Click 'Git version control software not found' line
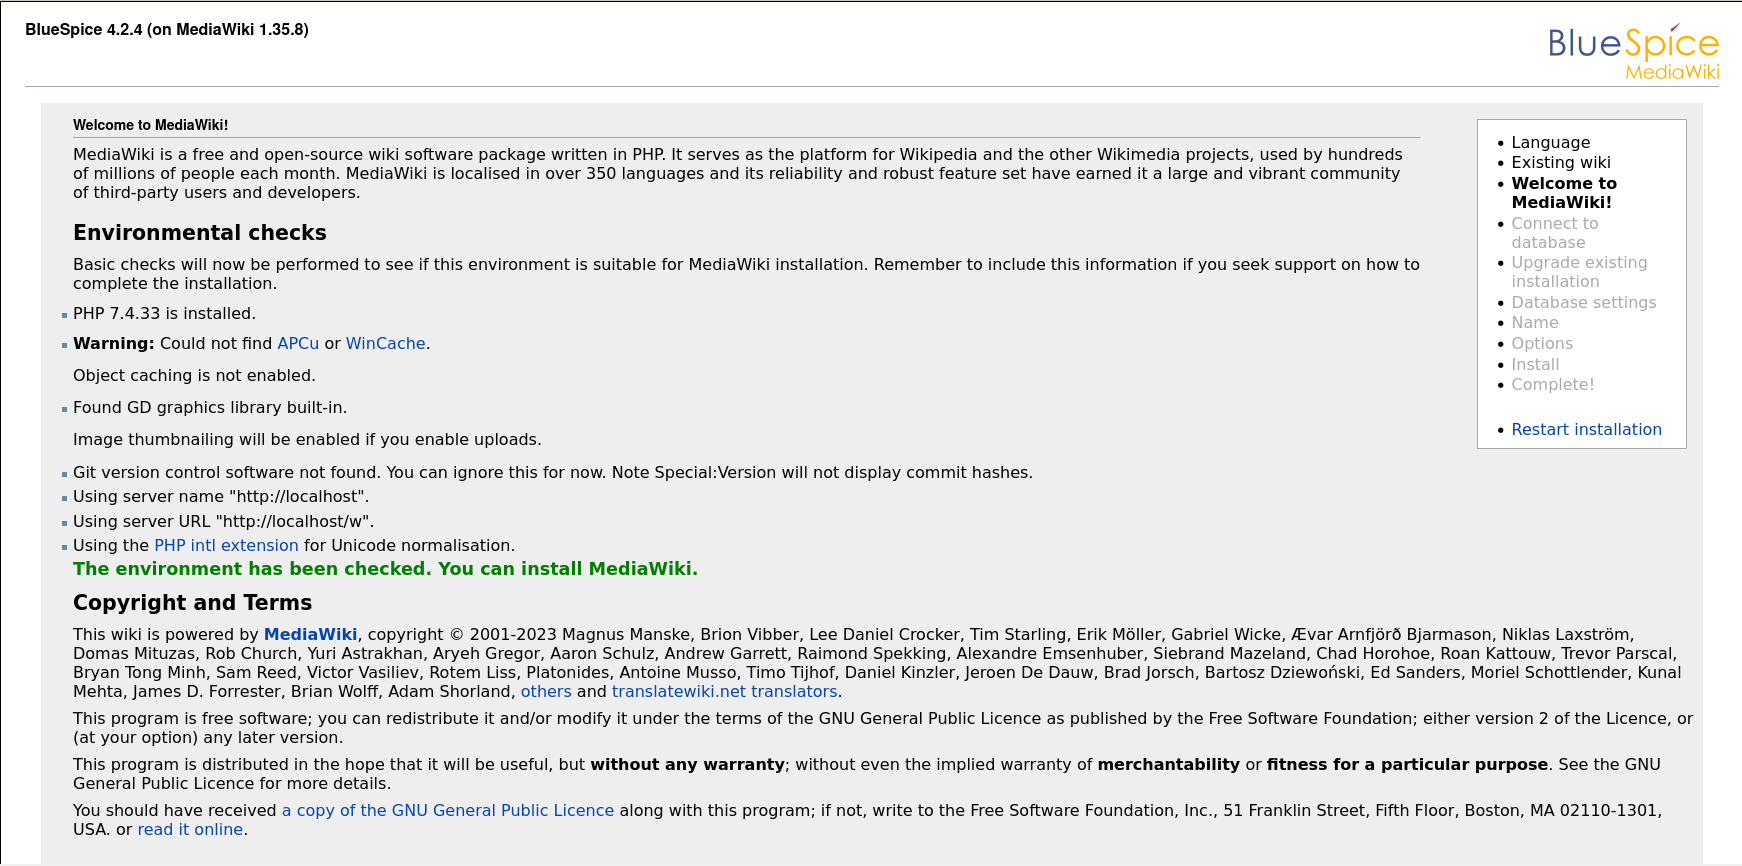The width and height of the screenshot is (1742, 866). click(x=553, y=472)
